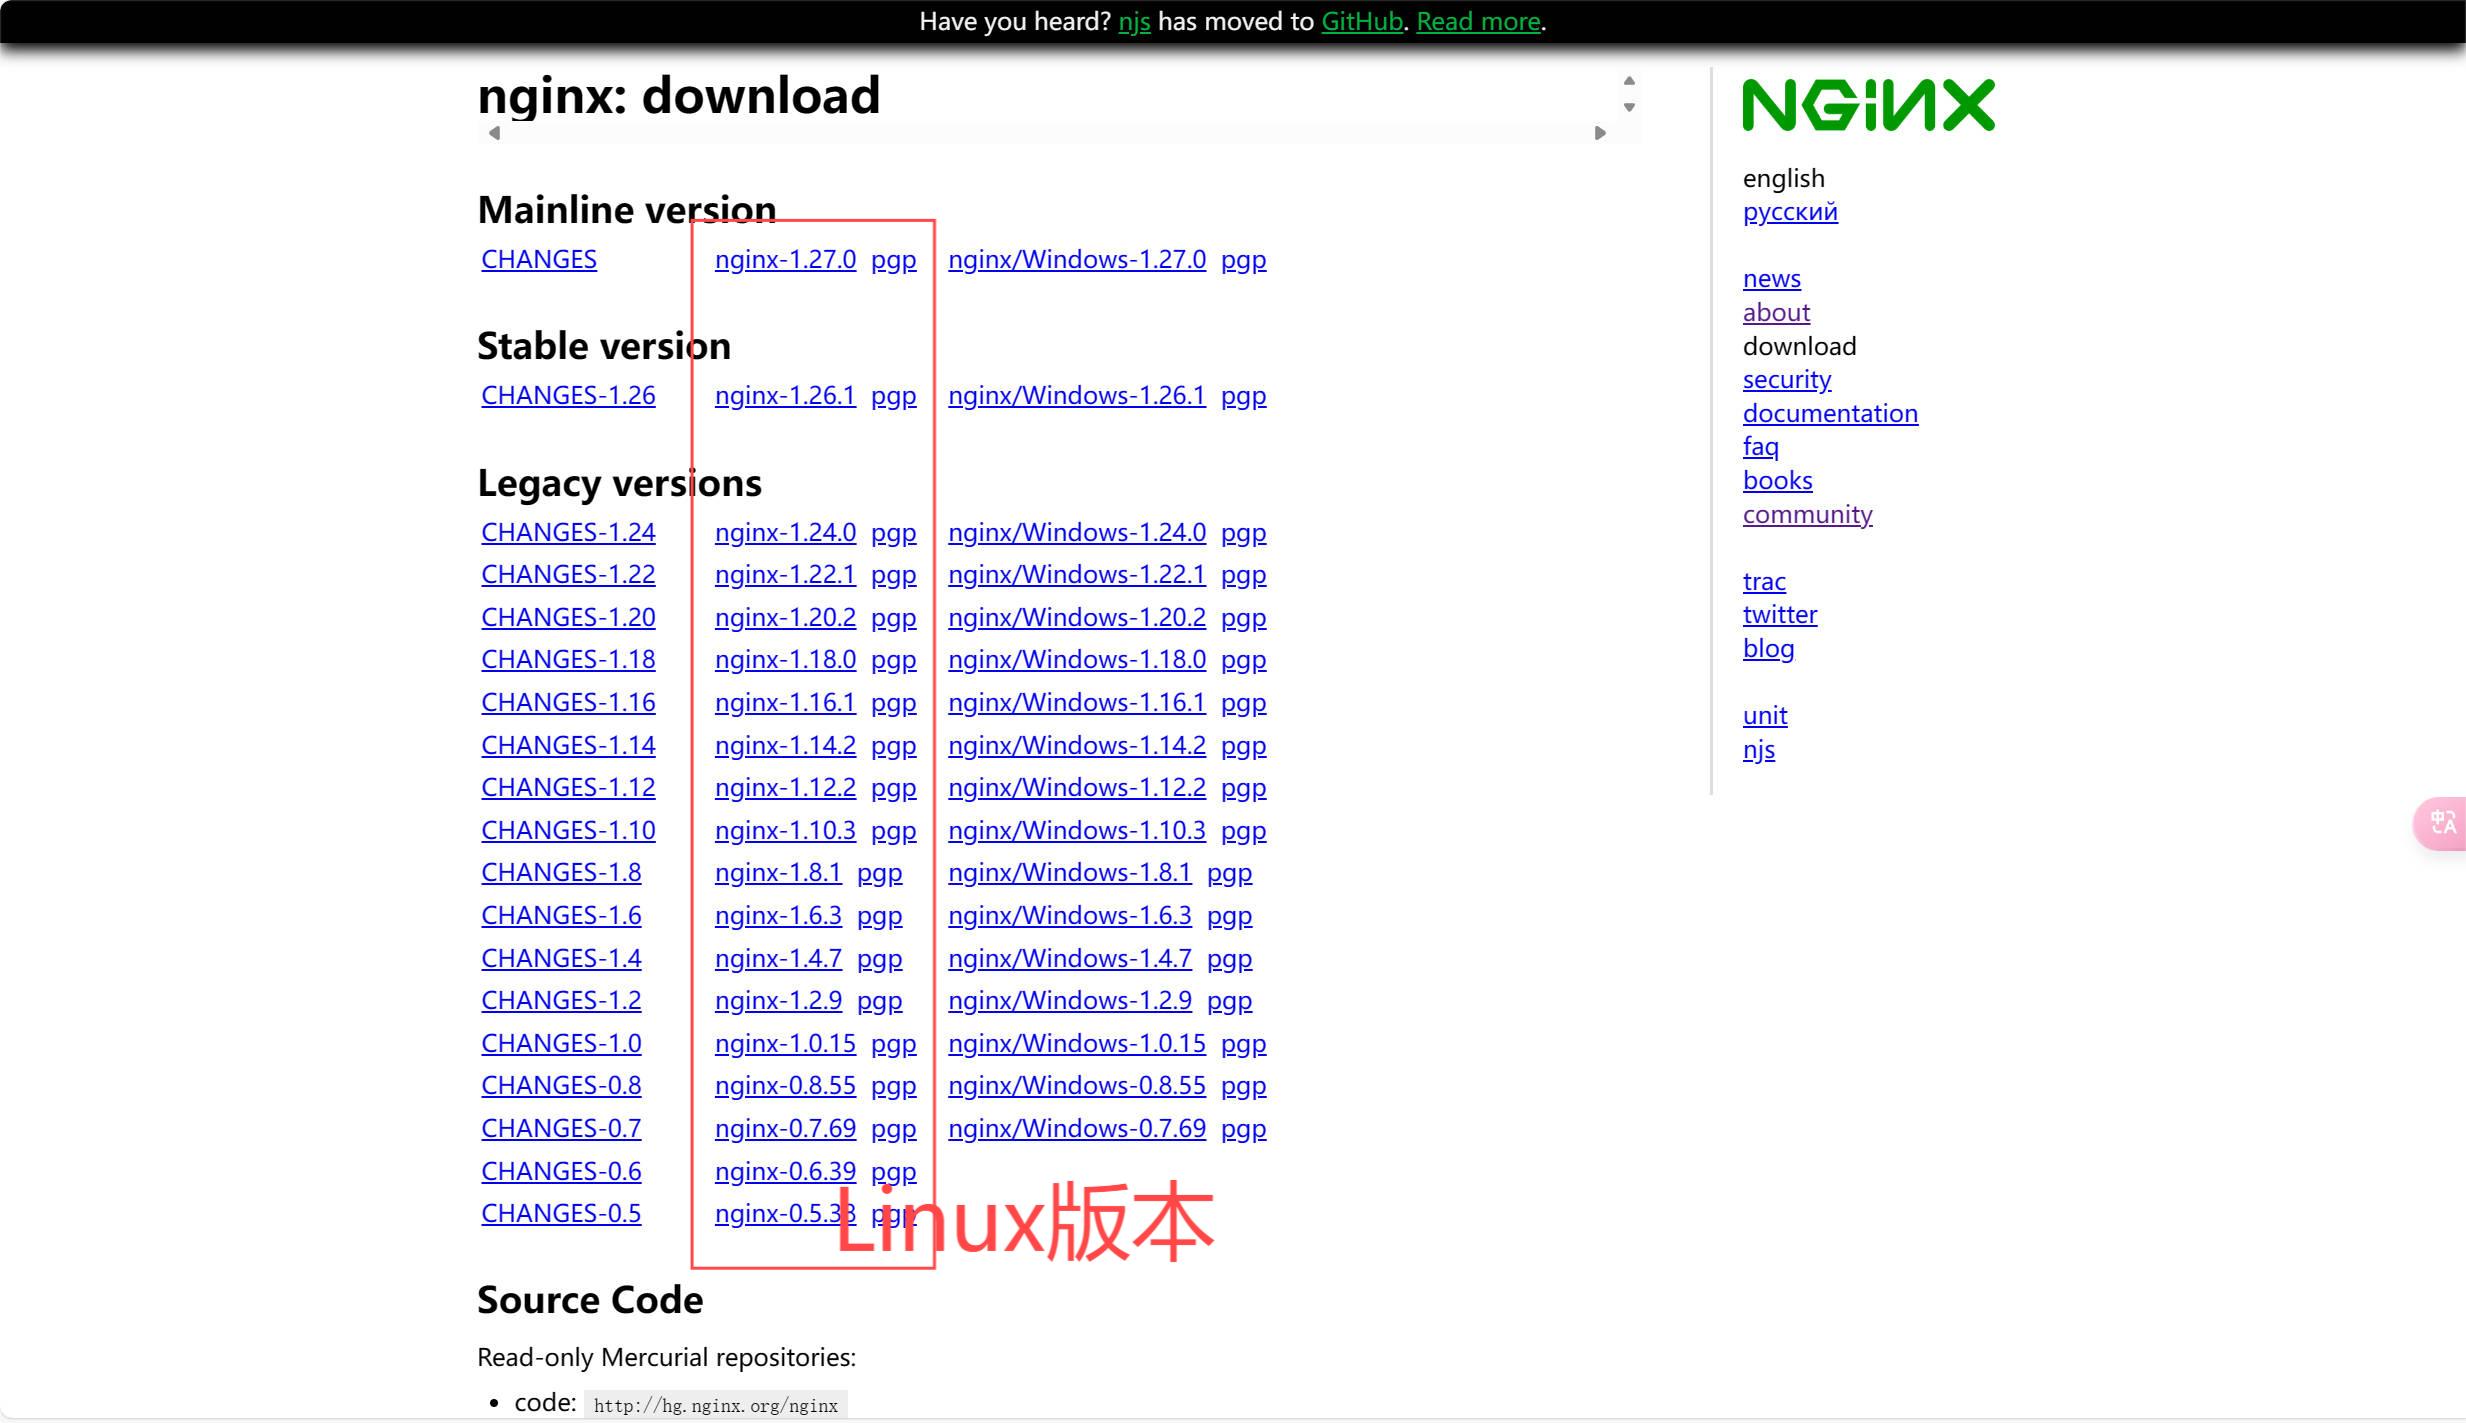Screen dimensions: 2466x1423
Task: Download nginx/Windows-1.6.3
Action: [1070, 916]
